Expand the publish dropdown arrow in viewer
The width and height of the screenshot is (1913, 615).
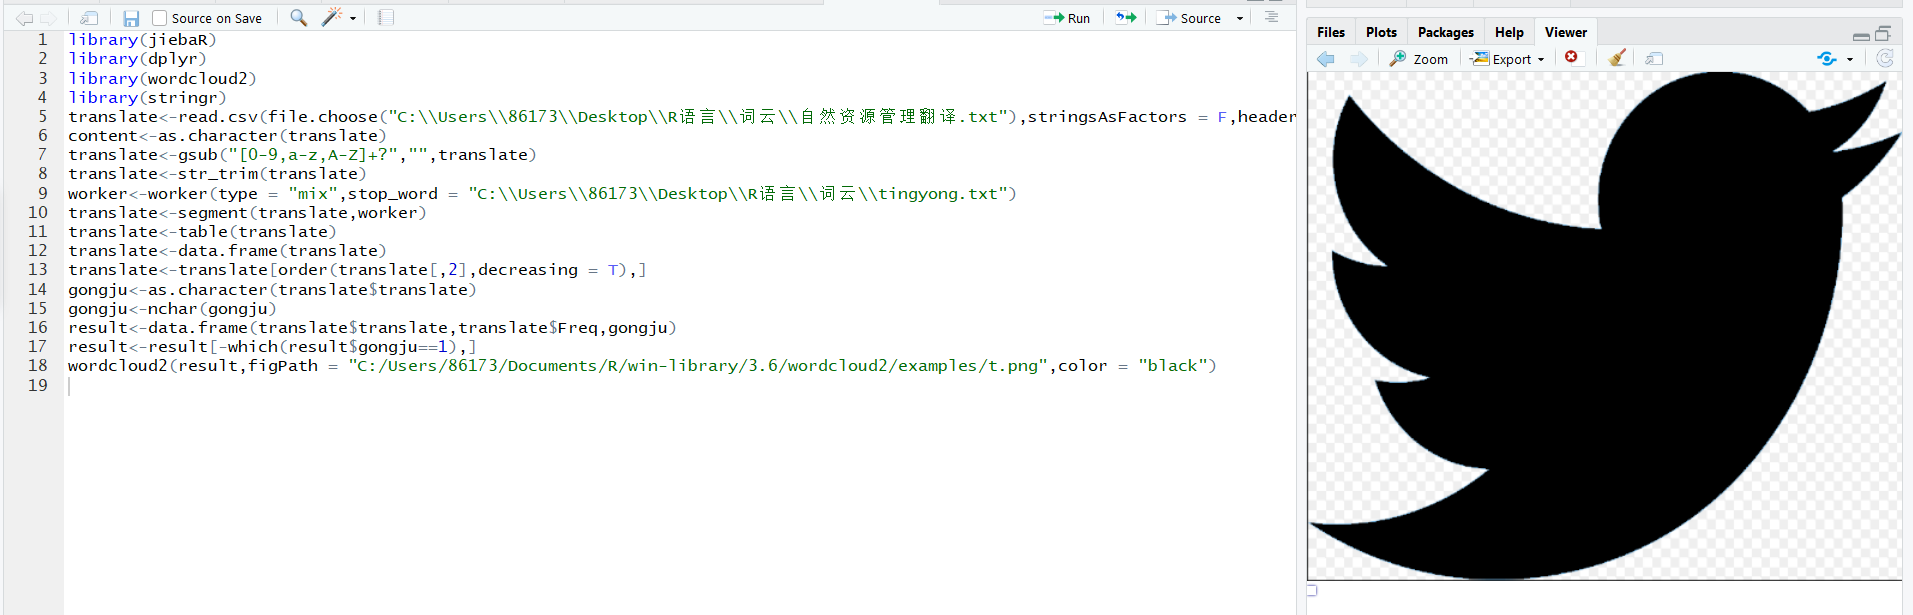coord(1850,60)
